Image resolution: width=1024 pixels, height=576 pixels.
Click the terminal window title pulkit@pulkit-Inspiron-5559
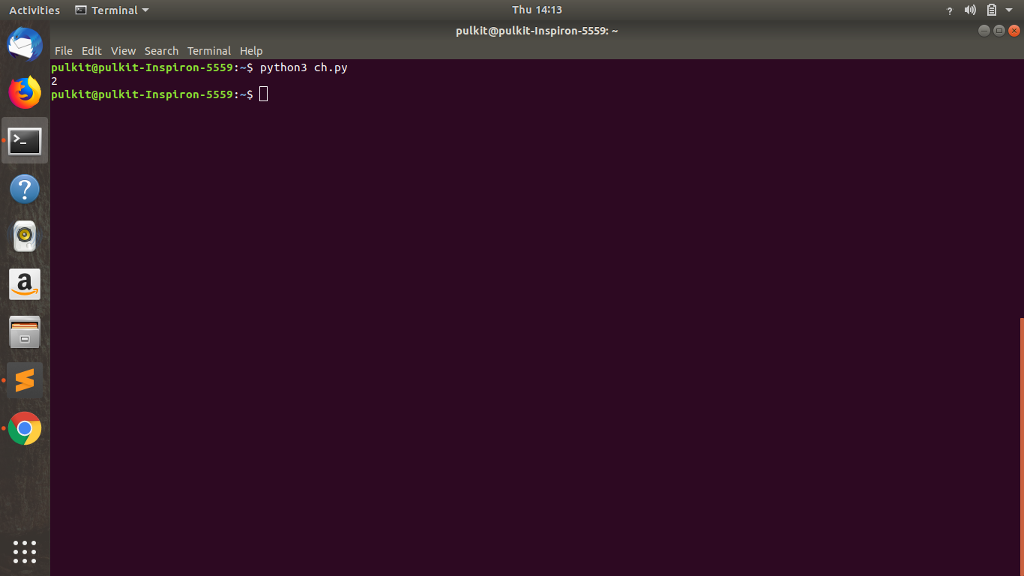537,31
